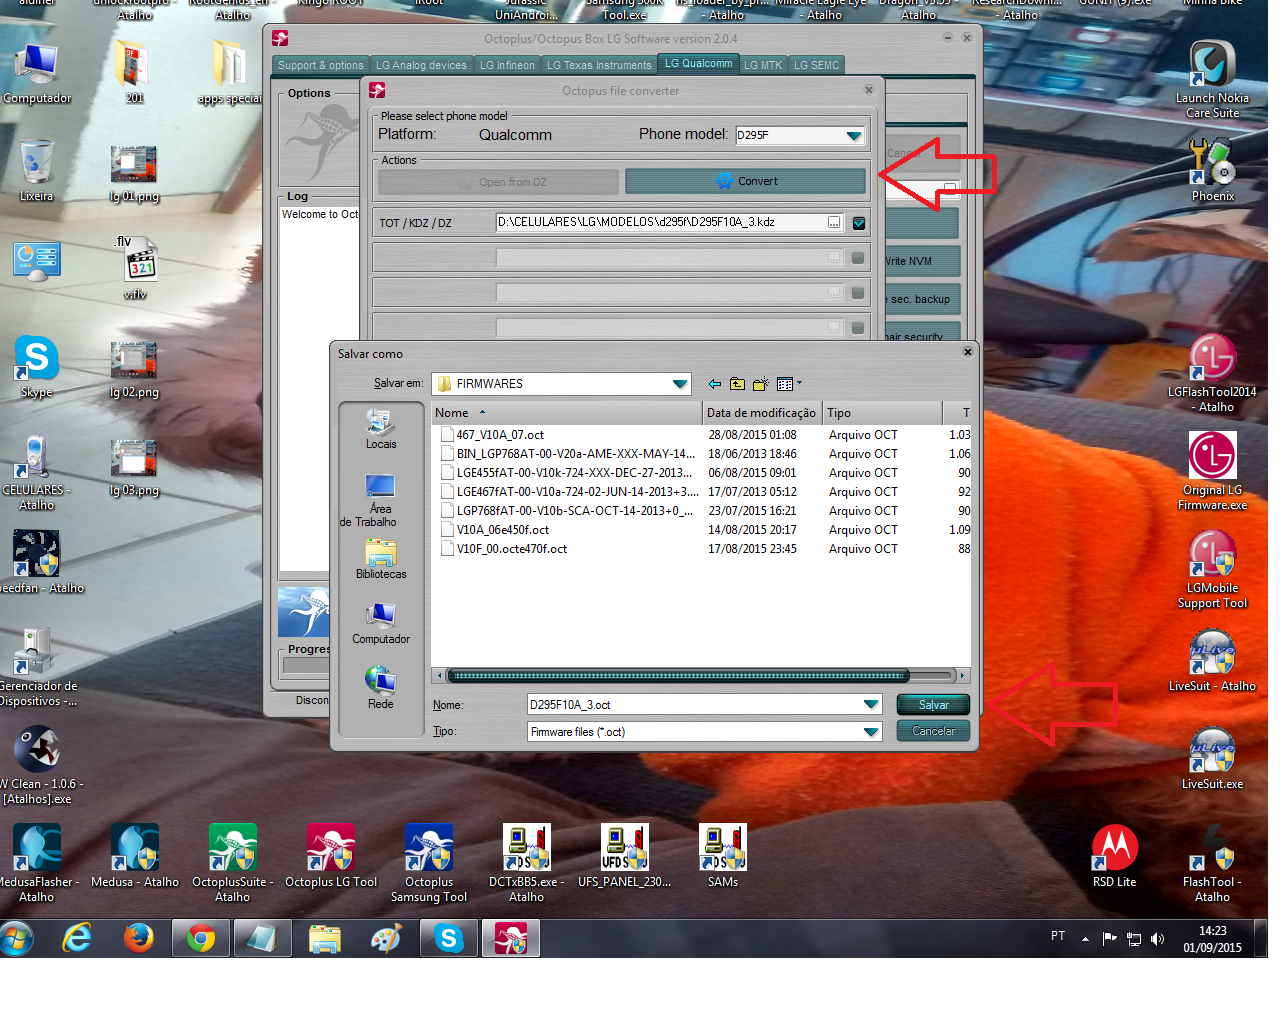This screenshot has height=1024, width=1280.
Task: Open the Phone model D295F dropdown
Action: (853, 135)
